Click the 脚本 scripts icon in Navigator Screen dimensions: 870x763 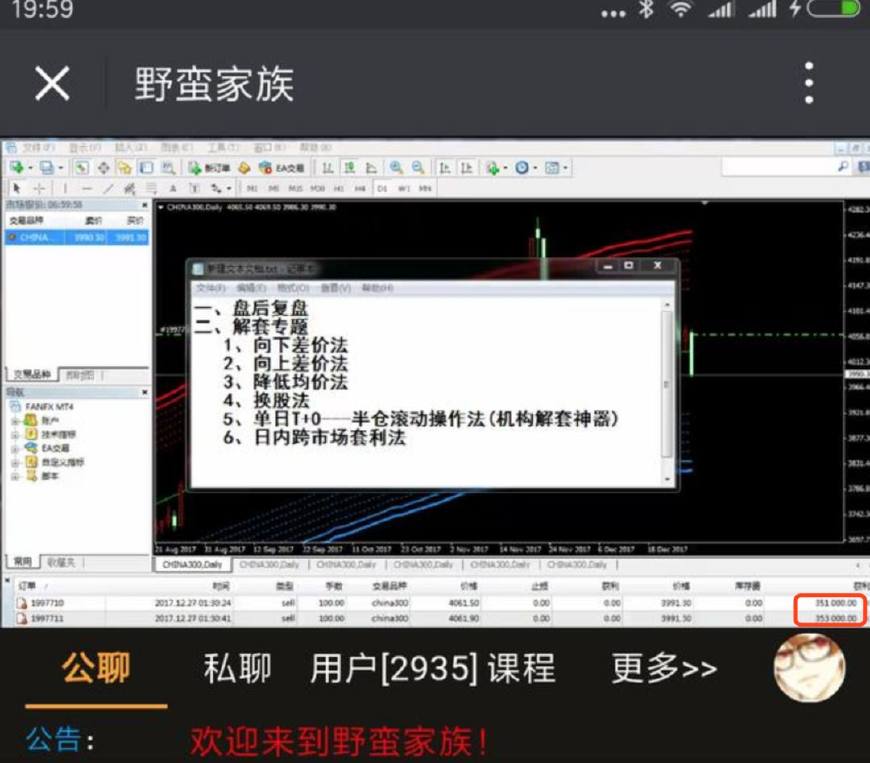pyautogui.click(x=31, y=473)
